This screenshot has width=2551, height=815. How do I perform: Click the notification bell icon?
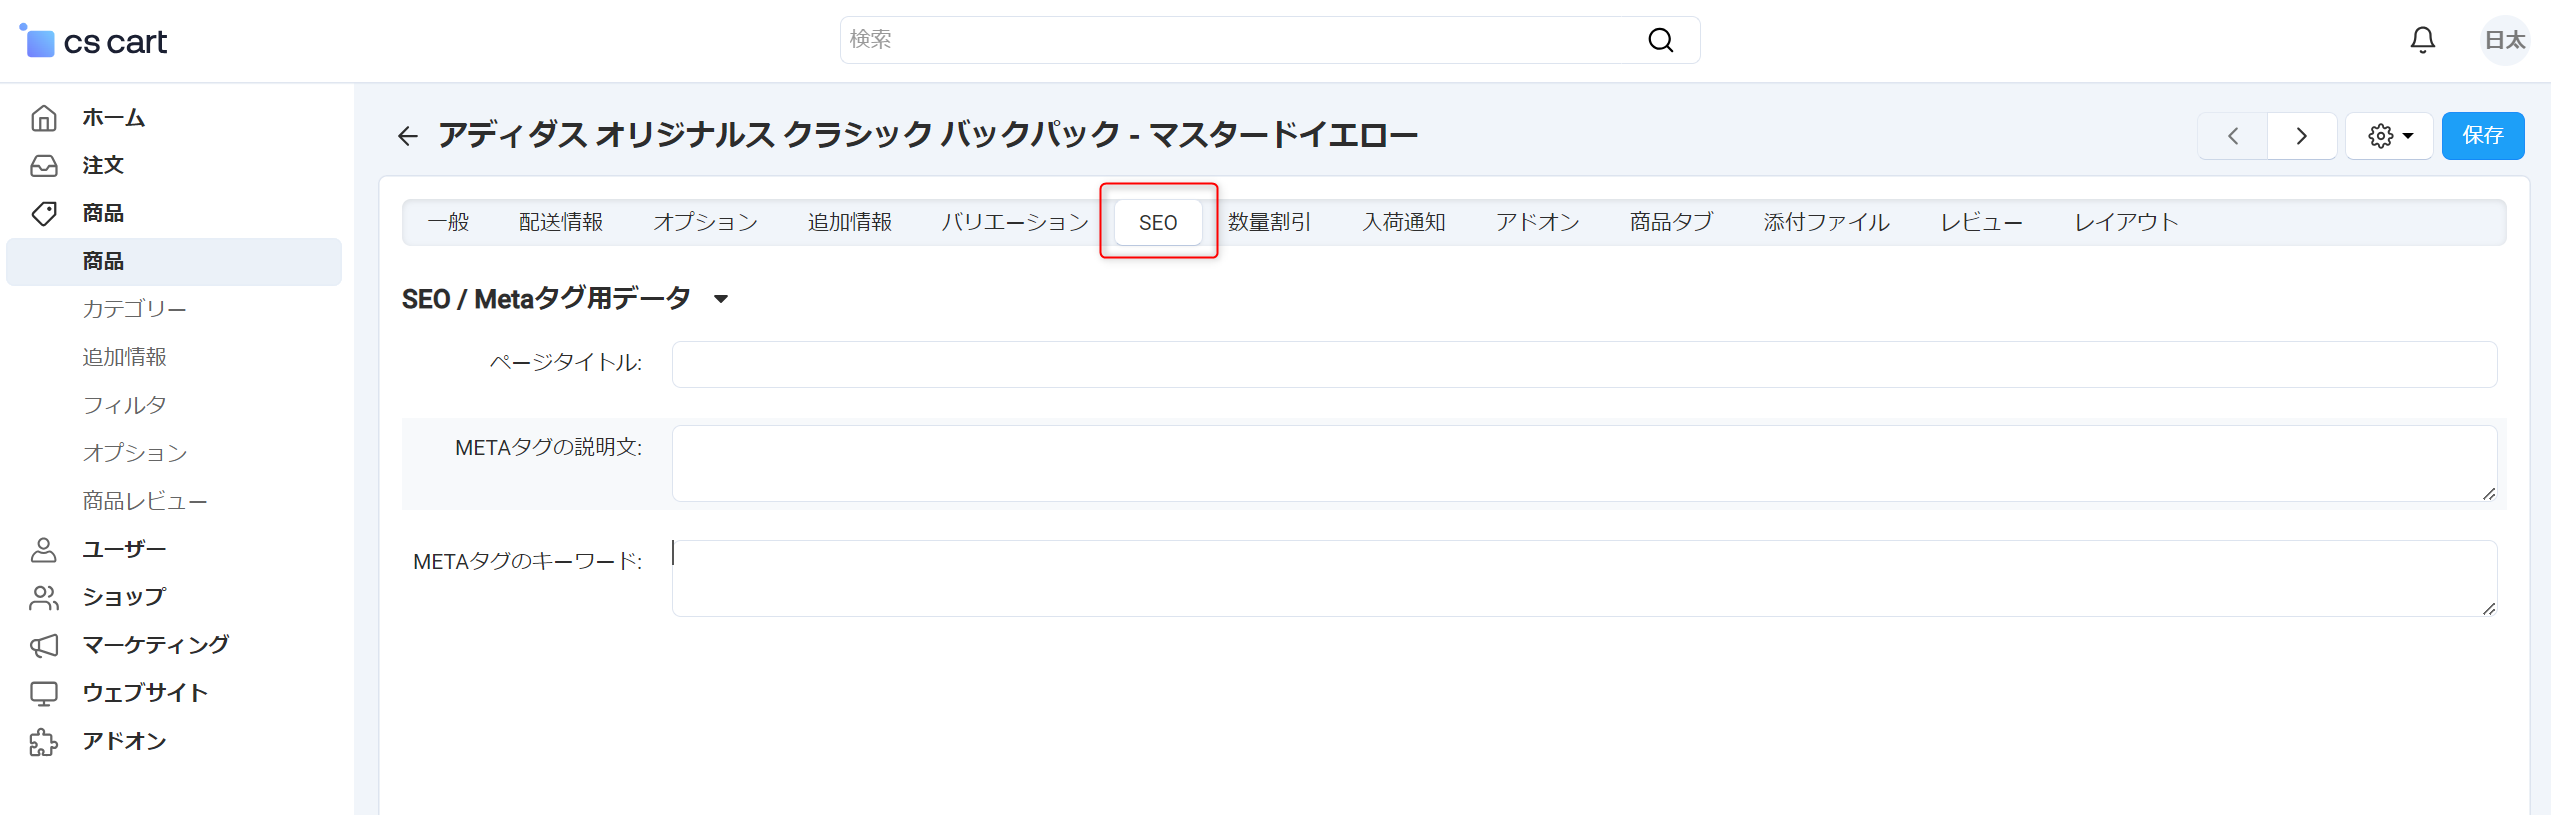coord(2422,40)
